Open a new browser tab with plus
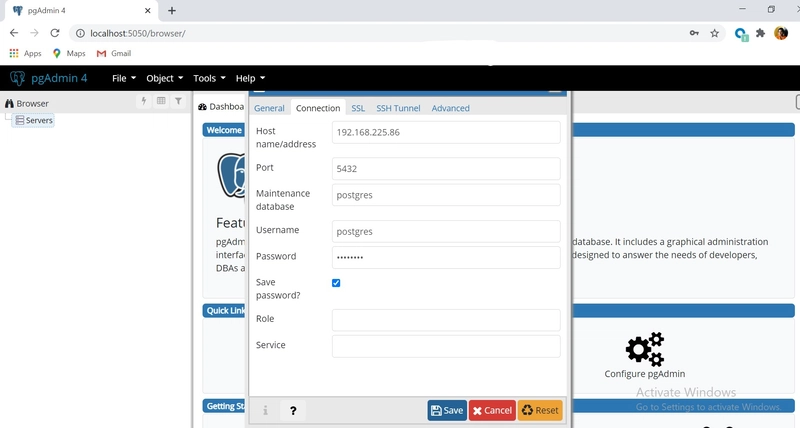Image resolution: width=800 pixels, height=428 pixels. coord(172,11)
